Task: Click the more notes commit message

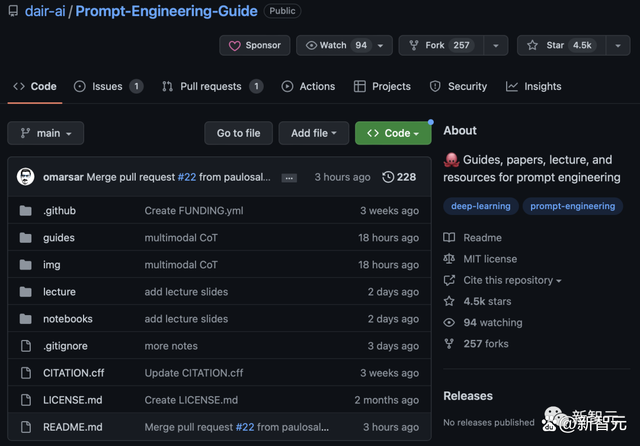Action: click(x=171, y=346)
